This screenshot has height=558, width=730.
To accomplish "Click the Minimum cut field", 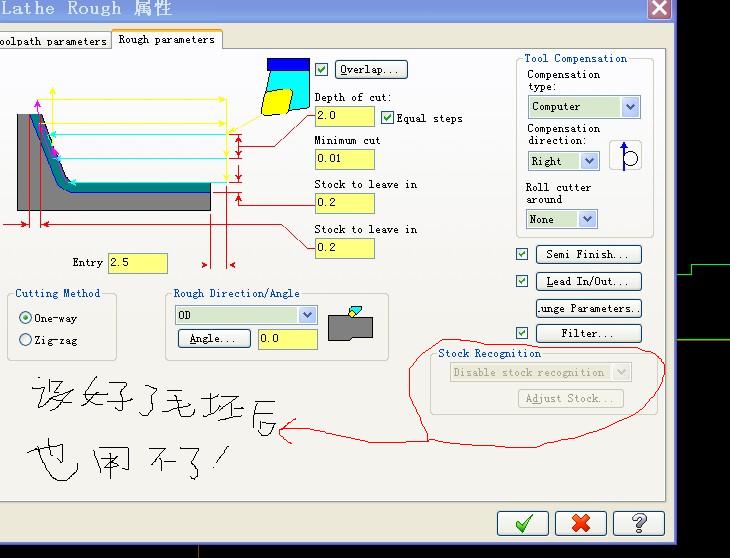I will 345,159.
